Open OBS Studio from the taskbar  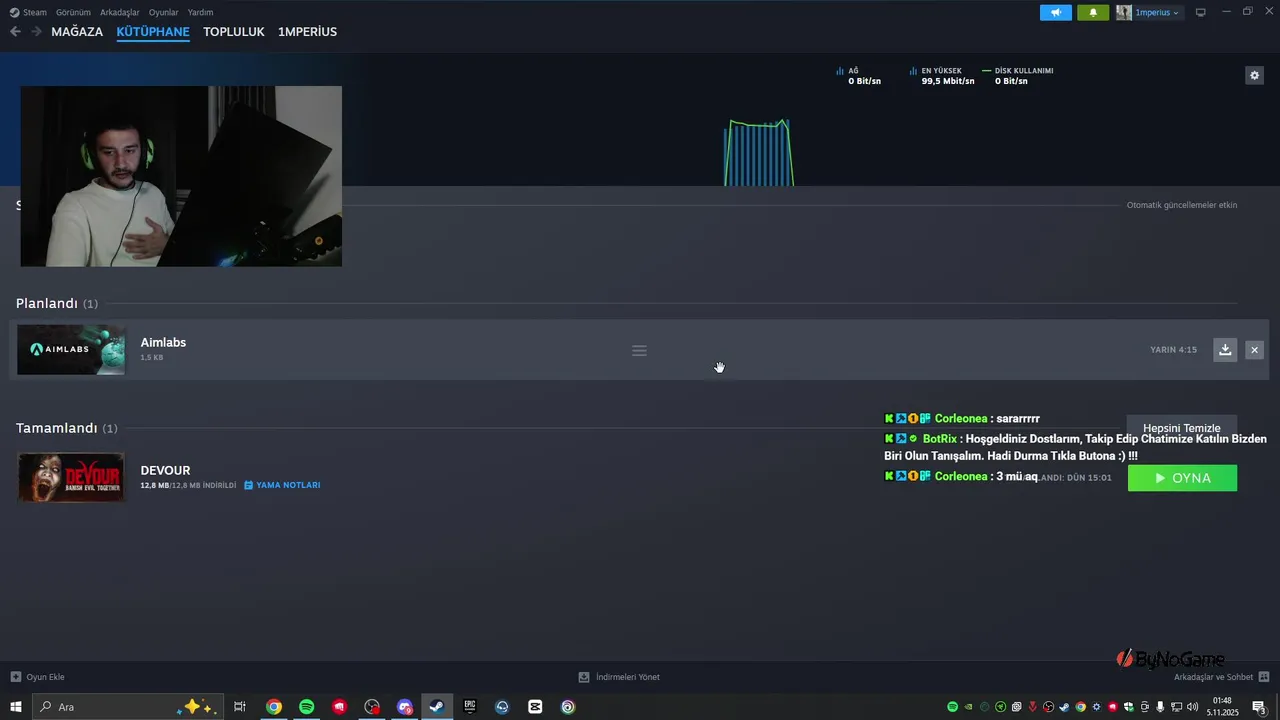click(x=372, y=707)
